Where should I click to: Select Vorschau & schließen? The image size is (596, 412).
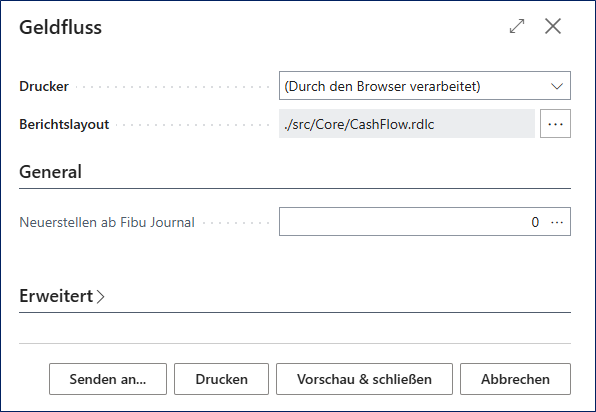(x=364, y=379)
